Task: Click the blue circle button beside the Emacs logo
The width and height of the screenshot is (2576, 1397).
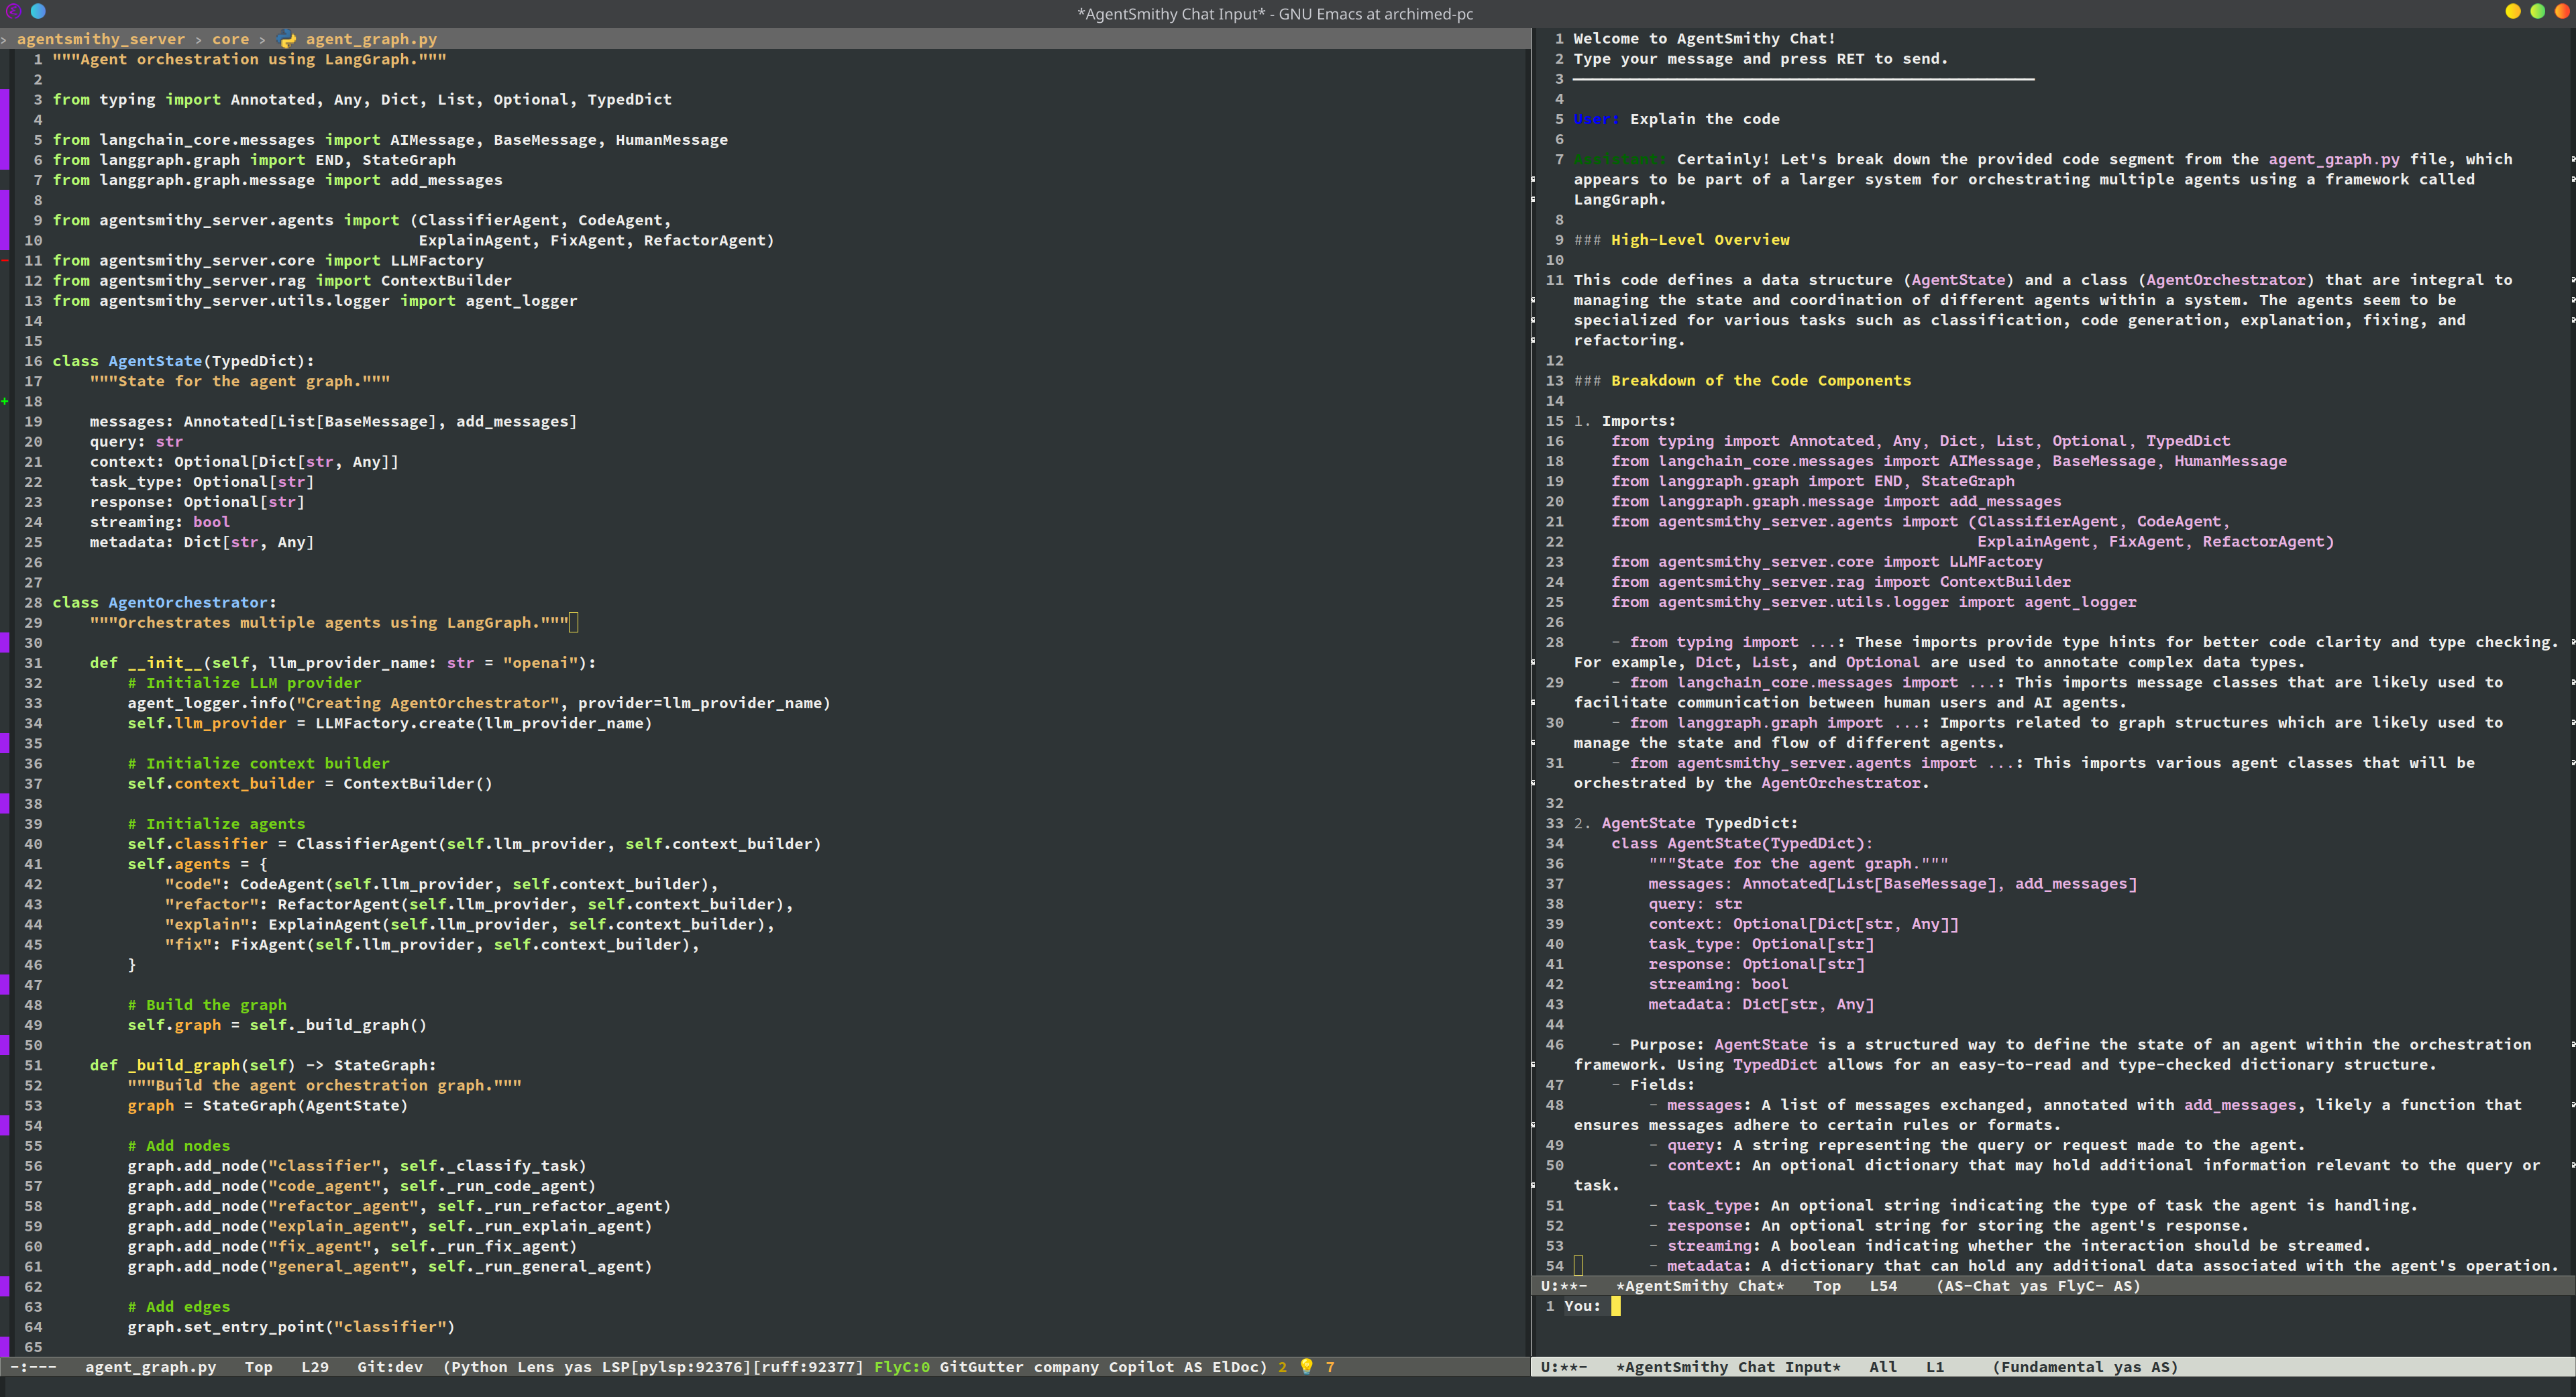Action: (38, 12)
